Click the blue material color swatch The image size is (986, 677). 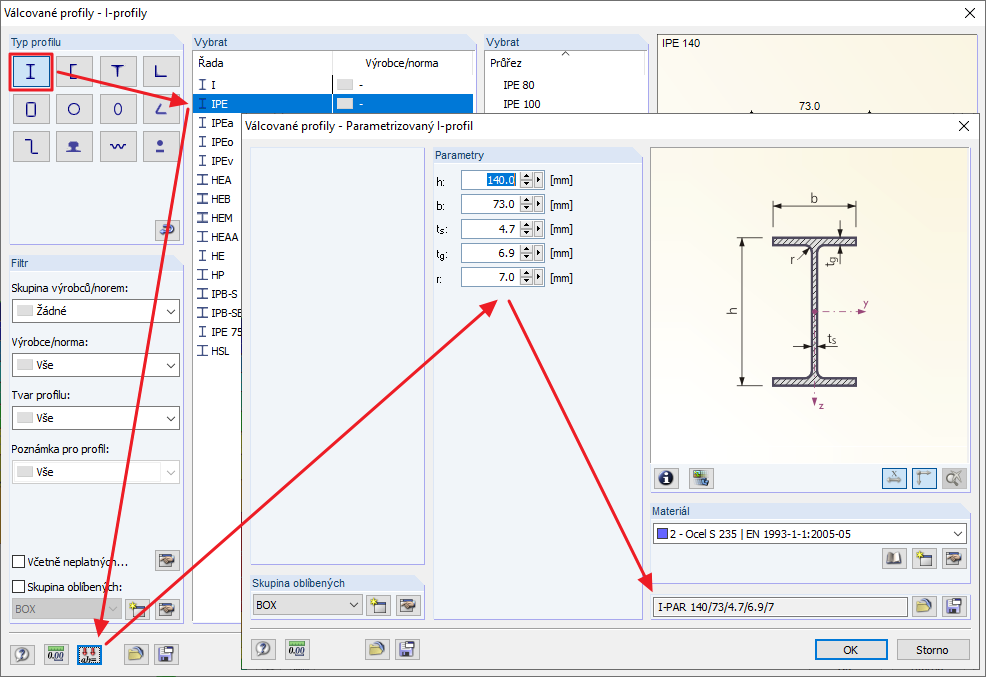pyautogui.click(x=662, y=534)
